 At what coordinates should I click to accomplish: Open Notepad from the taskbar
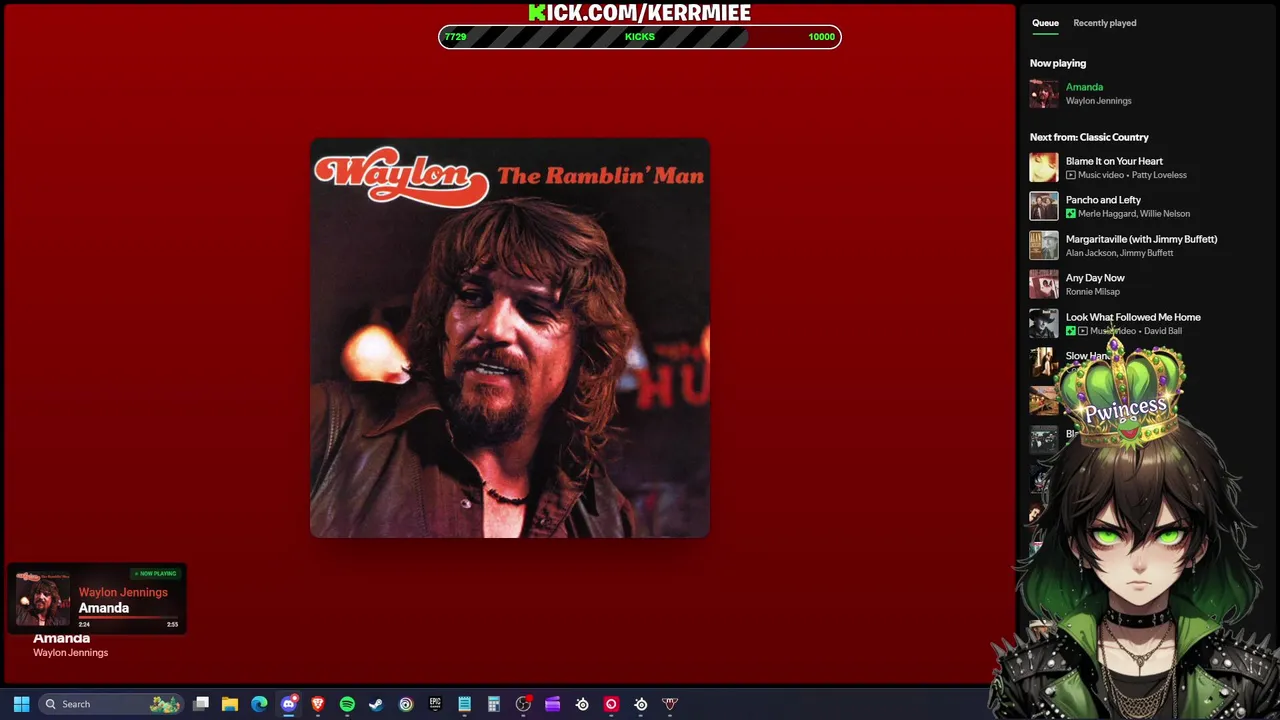[464, 704]
